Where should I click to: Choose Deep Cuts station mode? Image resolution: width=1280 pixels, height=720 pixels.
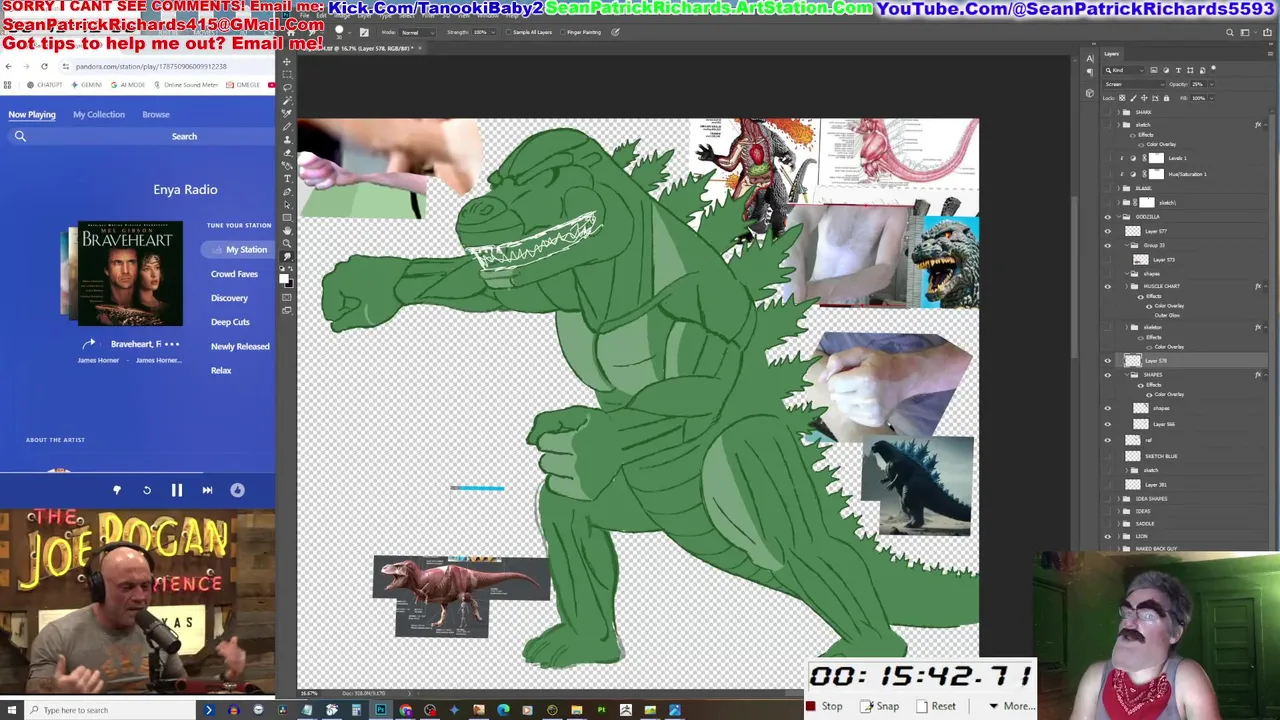click(x=230, y=322)
